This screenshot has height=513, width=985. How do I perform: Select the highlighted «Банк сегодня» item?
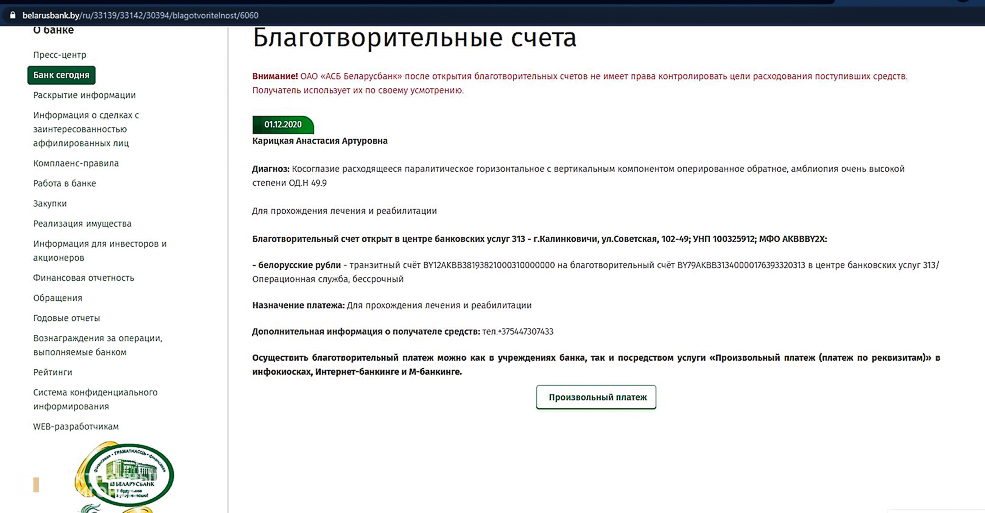[x=62, y=75]
